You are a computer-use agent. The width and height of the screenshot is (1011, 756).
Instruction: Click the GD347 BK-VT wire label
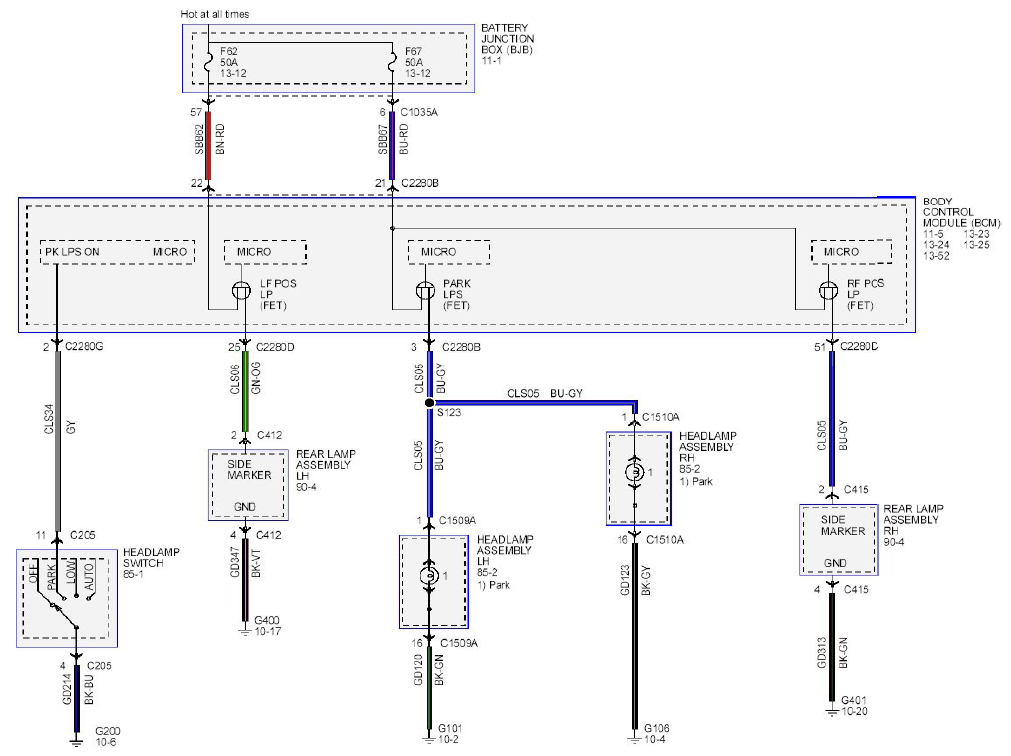tap(246, 563)
